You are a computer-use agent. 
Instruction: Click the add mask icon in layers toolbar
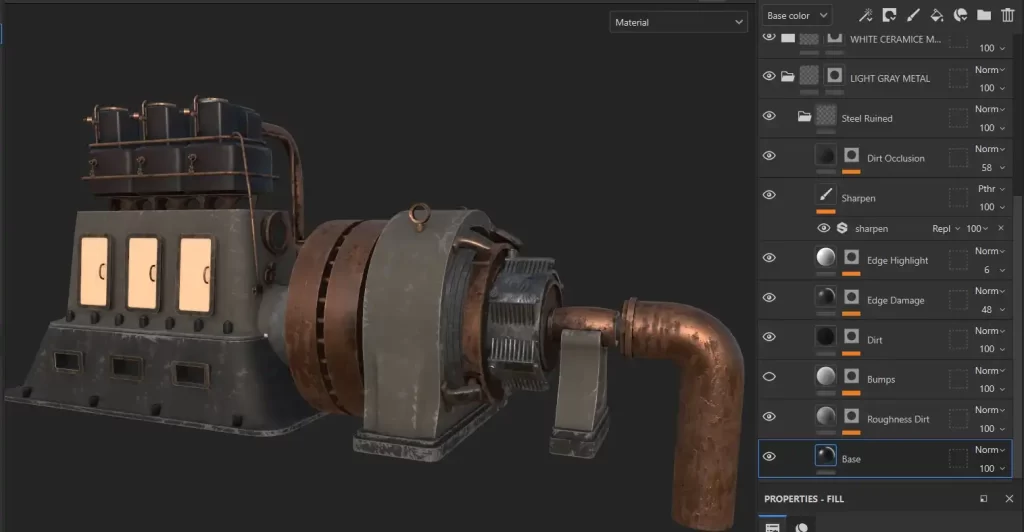889,15
